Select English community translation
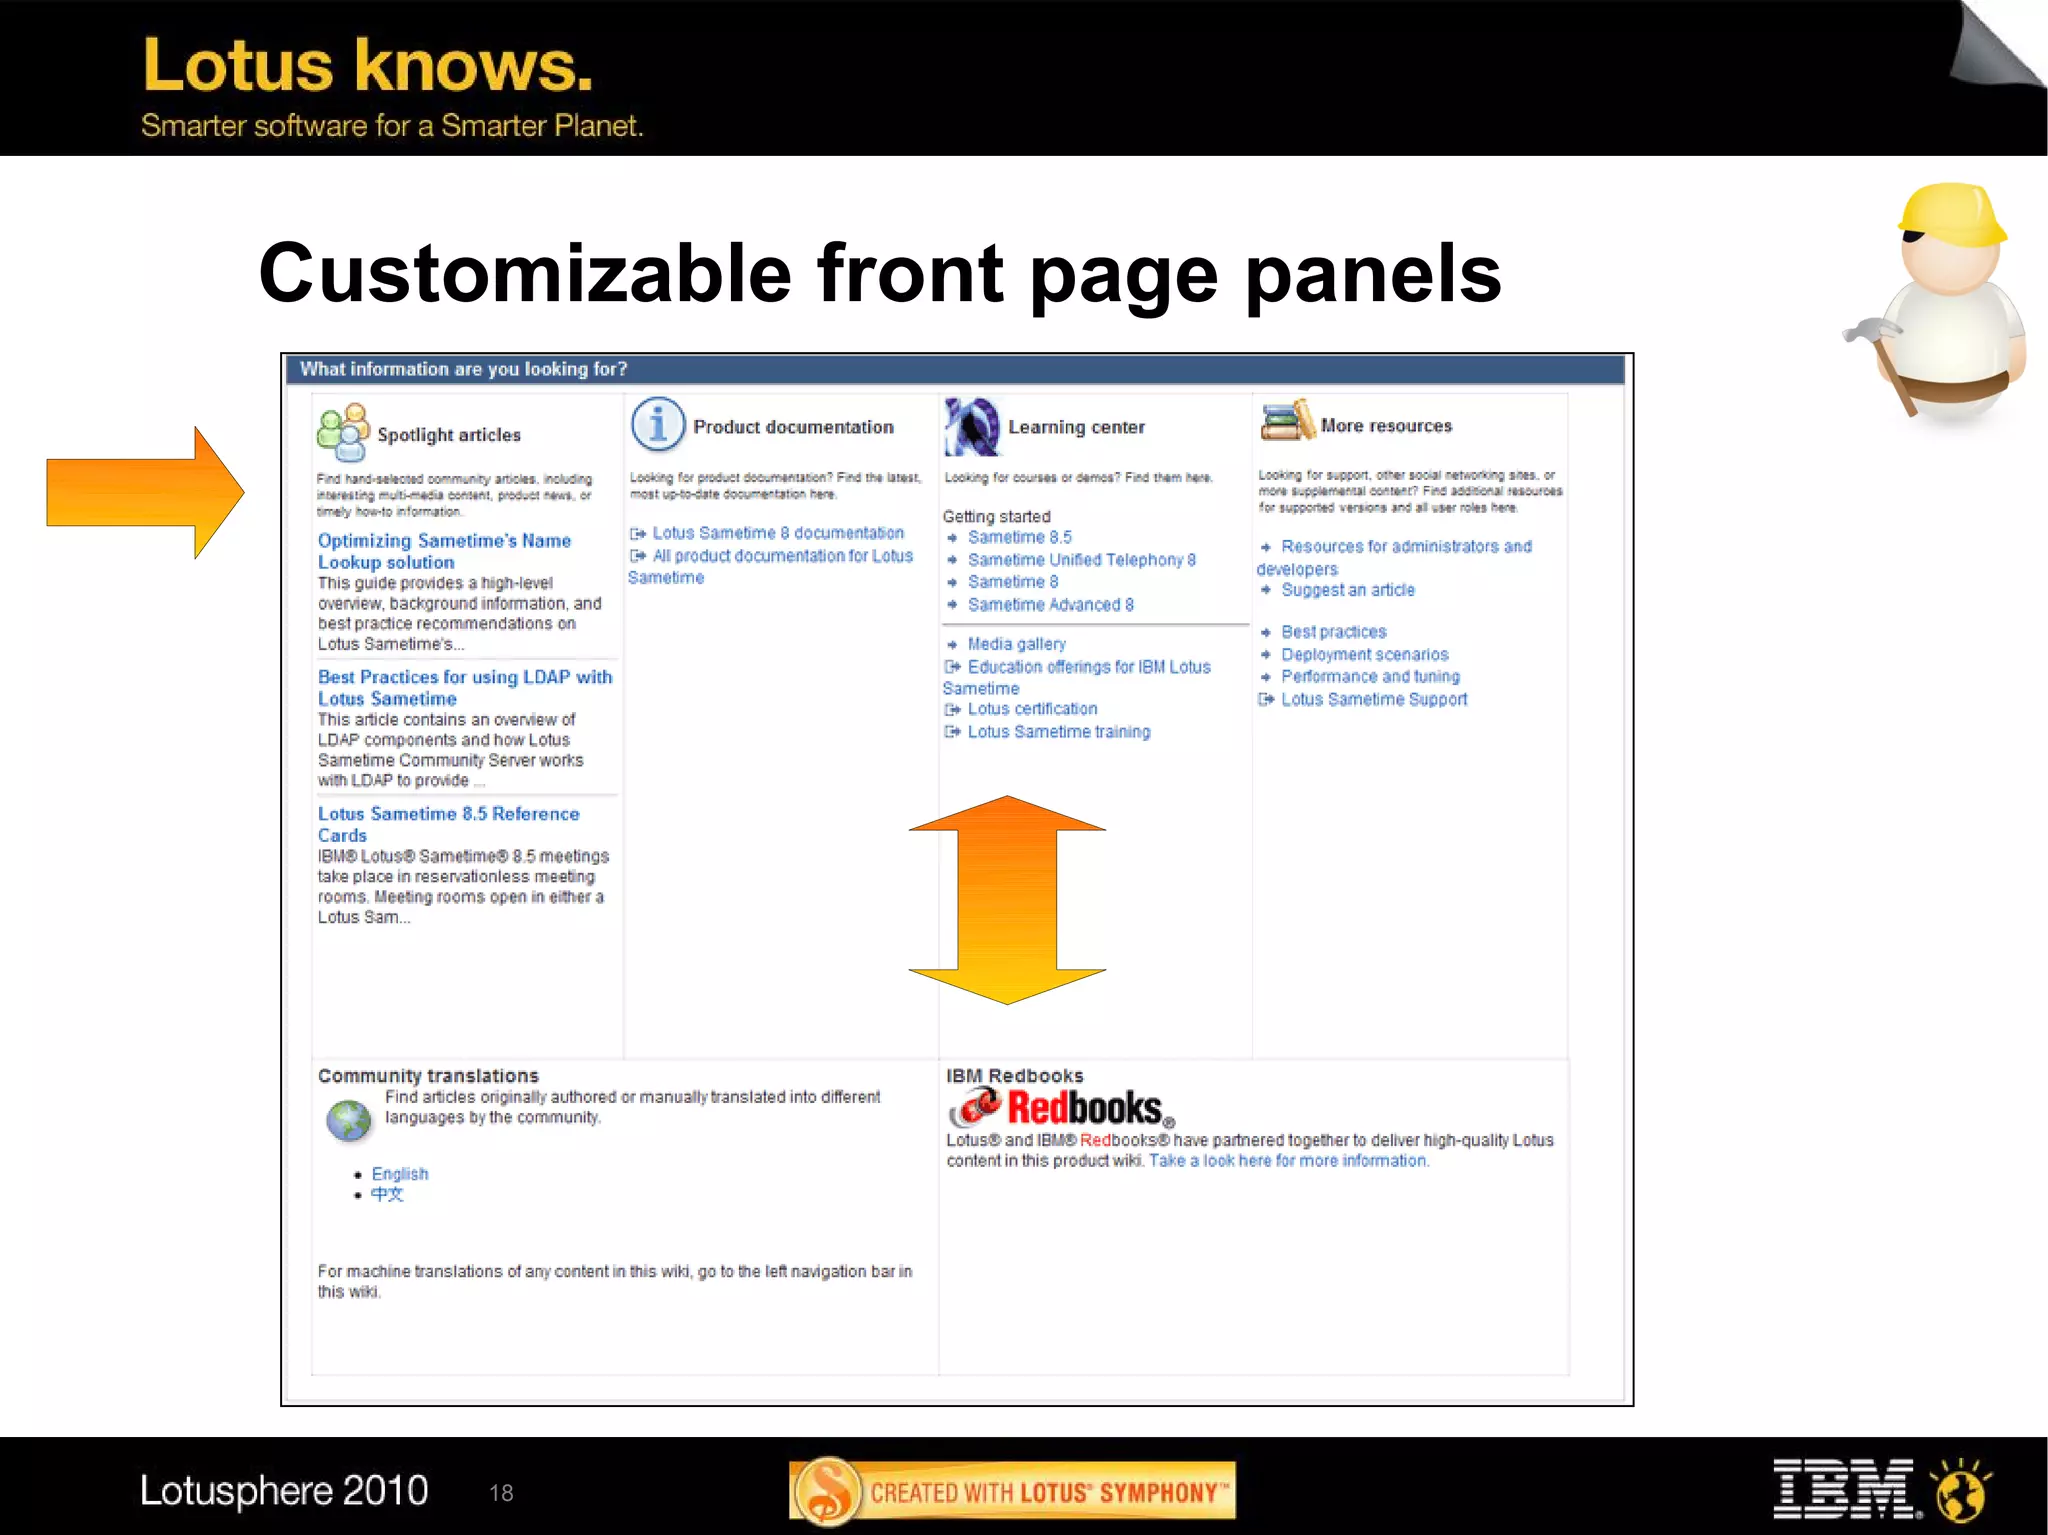The width and height of the screenshot is (2048, 1535). tap(399, 1174)
